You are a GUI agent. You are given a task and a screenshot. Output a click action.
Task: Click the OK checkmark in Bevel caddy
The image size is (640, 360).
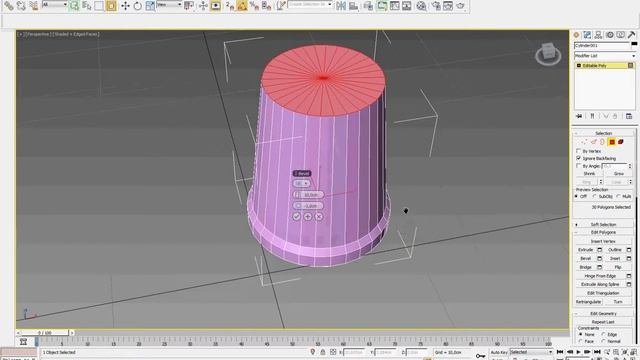coord(297,217)
